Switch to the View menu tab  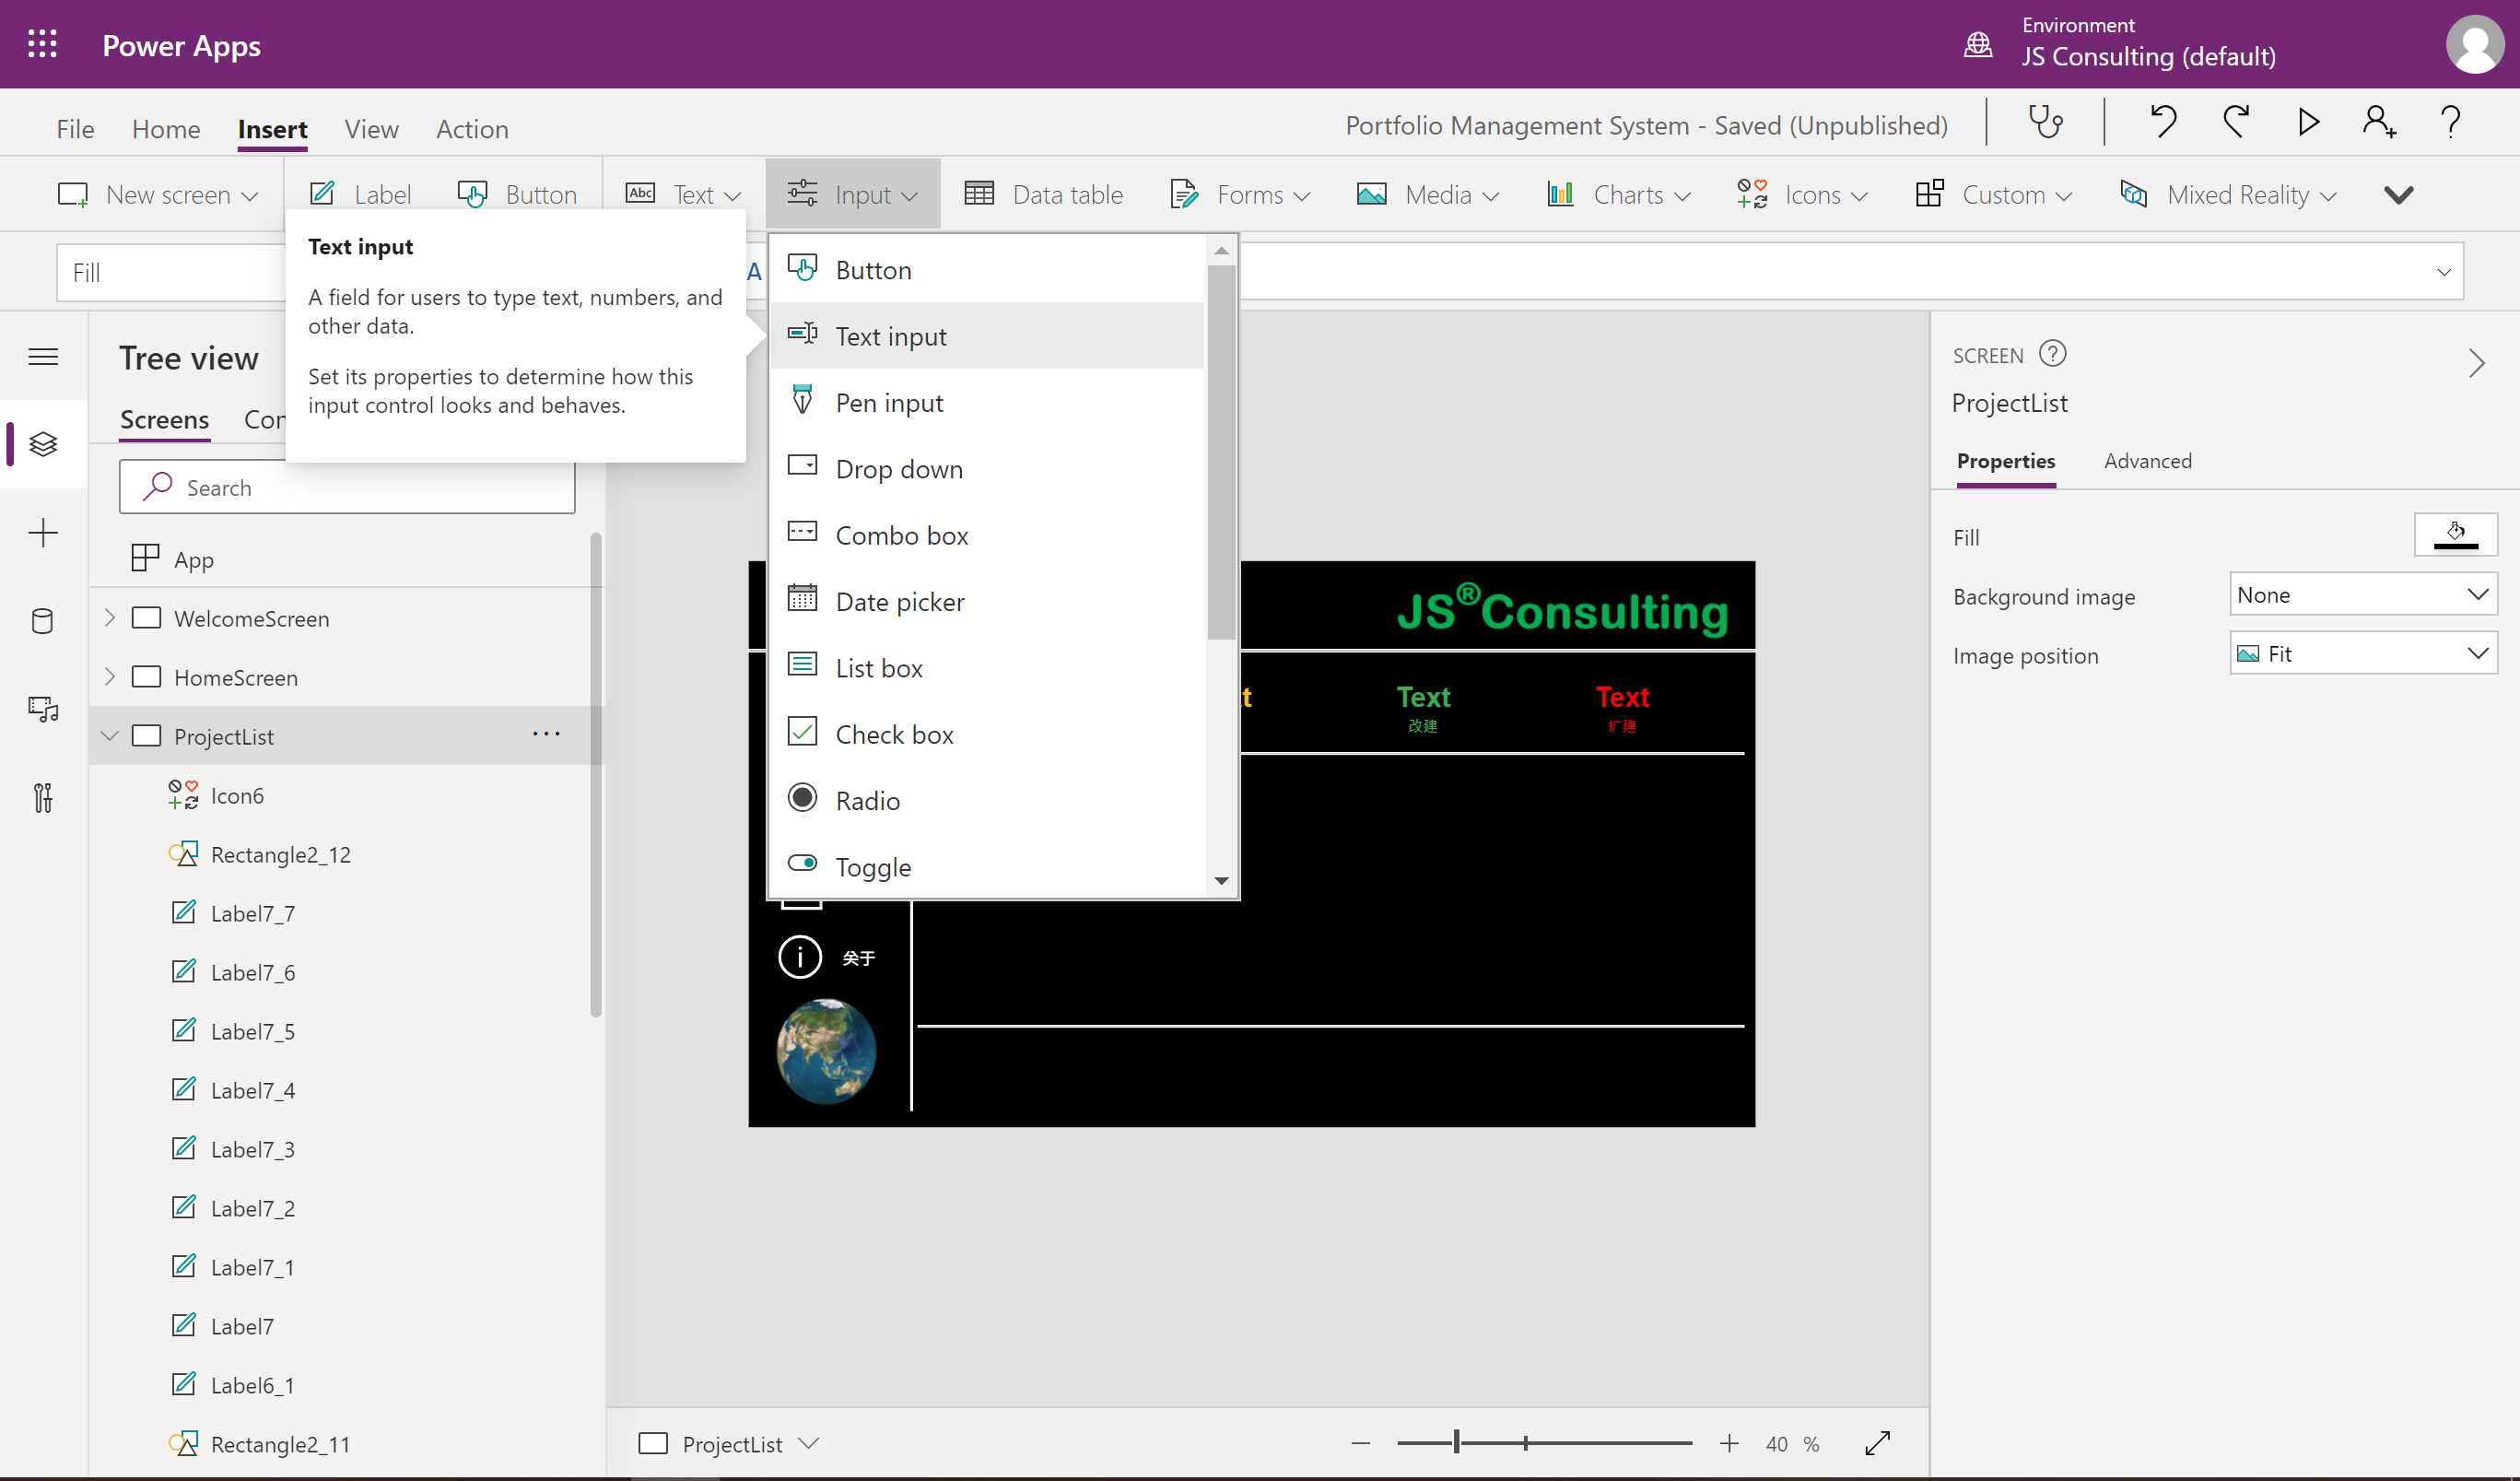371,129
